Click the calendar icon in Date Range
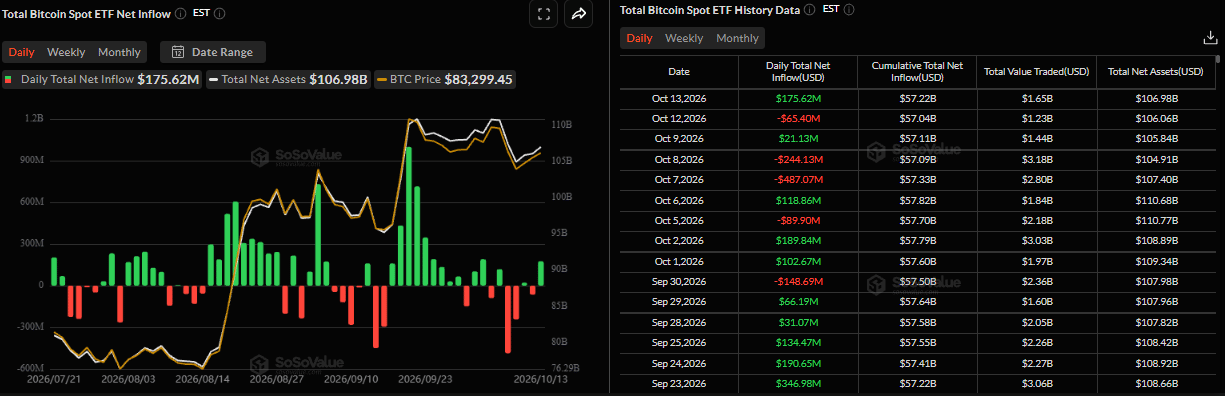The height and width of the screenshot is (396, 1225). click(178, 52)
